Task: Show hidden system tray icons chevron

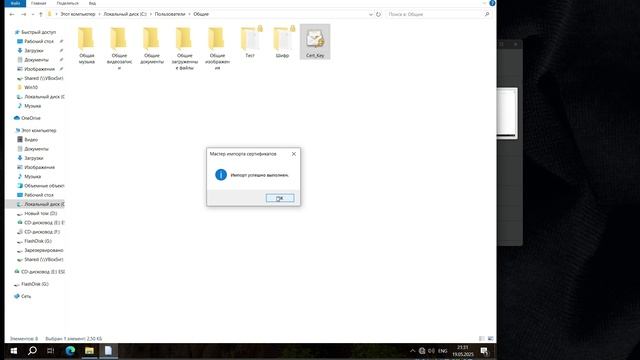Action: pyautogui.click(x=412, y=351)
